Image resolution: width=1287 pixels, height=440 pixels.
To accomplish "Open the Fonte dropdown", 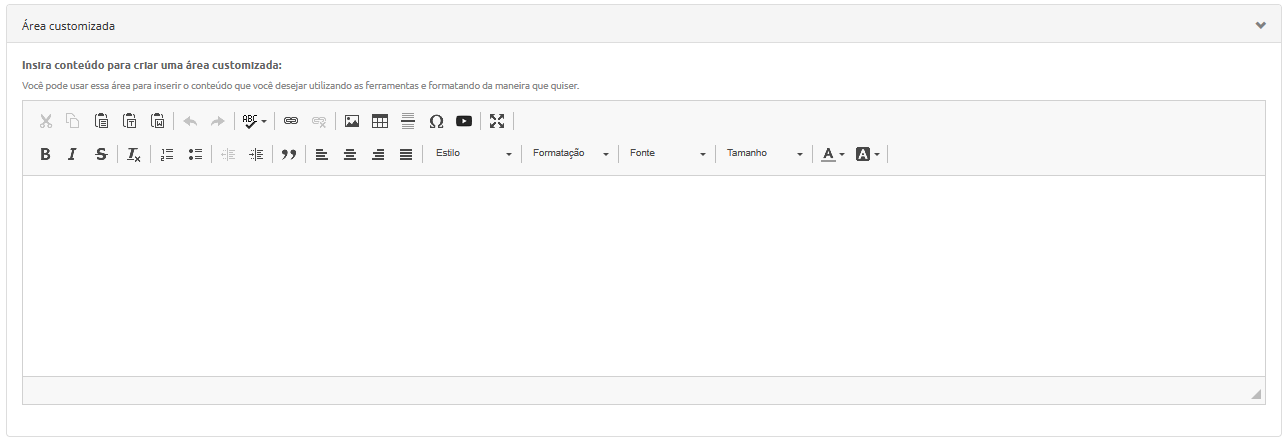I will point(667,154).
